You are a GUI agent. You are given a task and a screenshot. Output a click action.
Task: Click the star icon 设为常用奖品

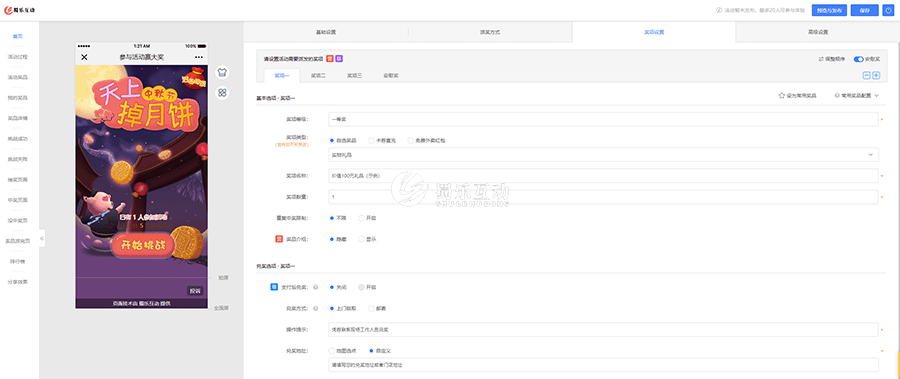click(x=781, y=96)
